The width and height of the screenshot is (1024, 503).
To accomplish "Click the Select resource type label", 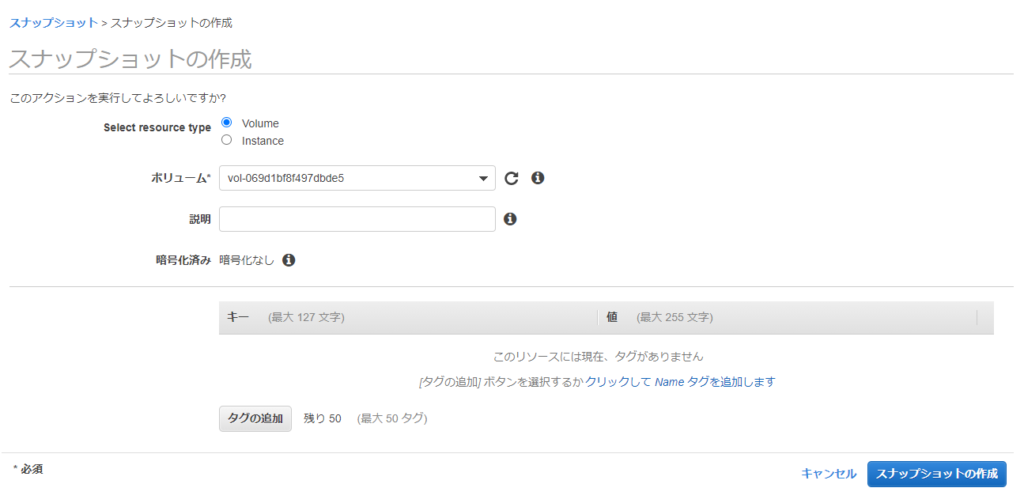I will pos(157,127).
